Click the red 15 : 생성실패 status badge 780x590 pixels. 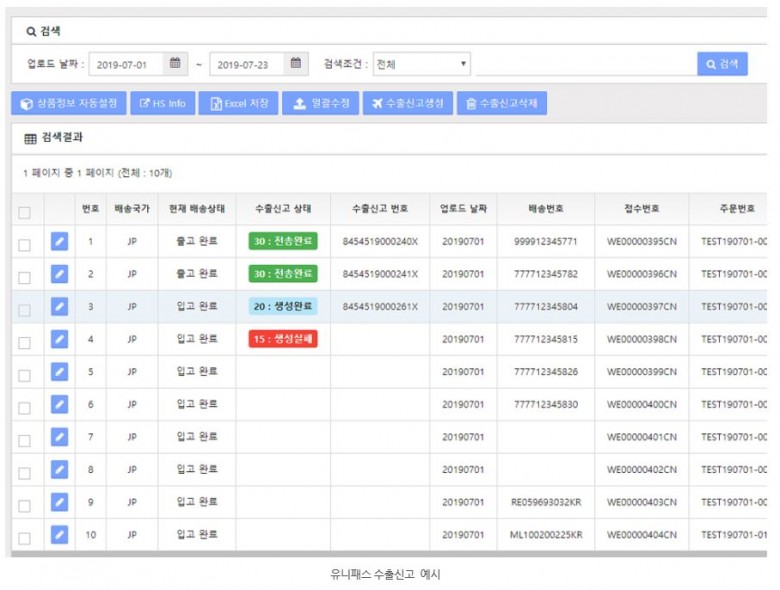[x=283, y=339]
